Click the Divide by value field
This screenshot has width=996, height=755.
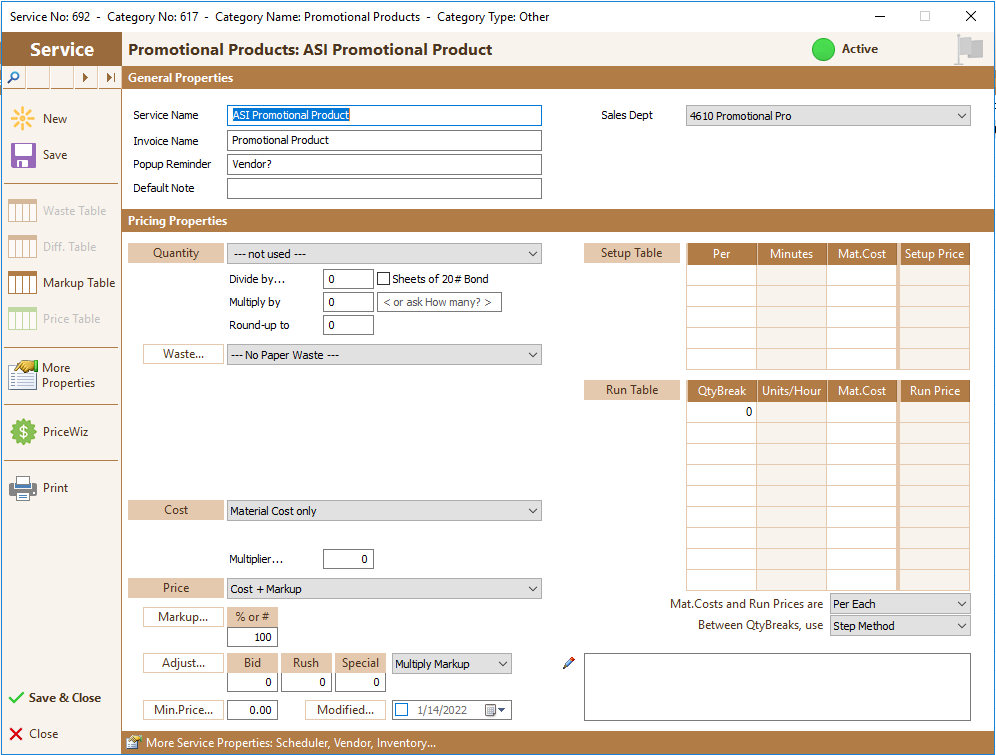pyautogui.click(x=348, y=279)
